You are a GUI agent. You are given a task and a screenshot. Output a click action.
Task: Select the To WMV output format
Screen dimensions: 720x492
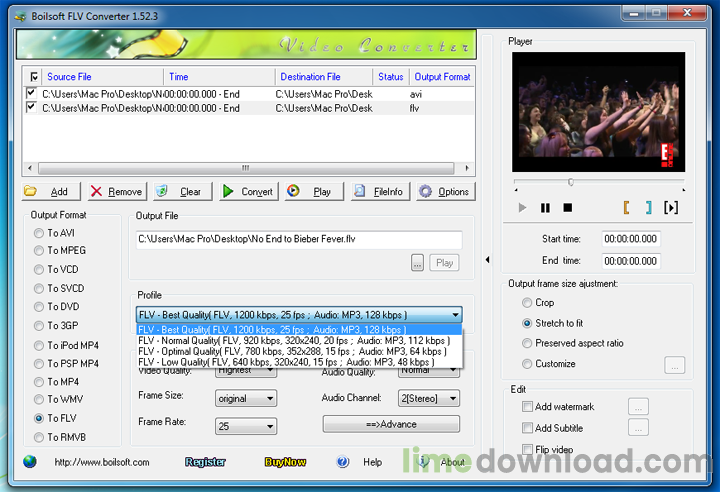[x=59, y=399]
